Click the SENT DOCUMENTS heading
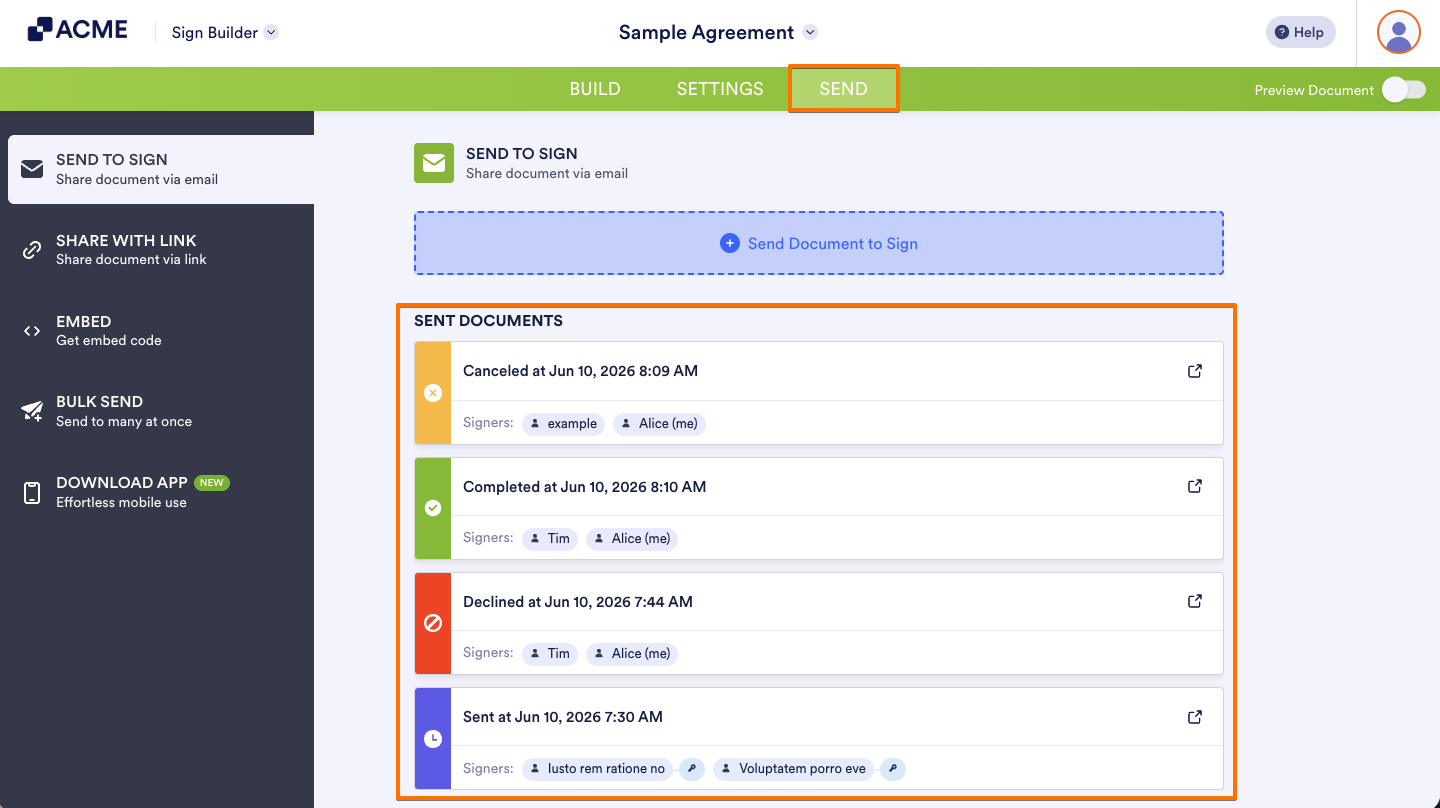The width and height of the screenshot is (1440, 808). [x=488, y=321]
